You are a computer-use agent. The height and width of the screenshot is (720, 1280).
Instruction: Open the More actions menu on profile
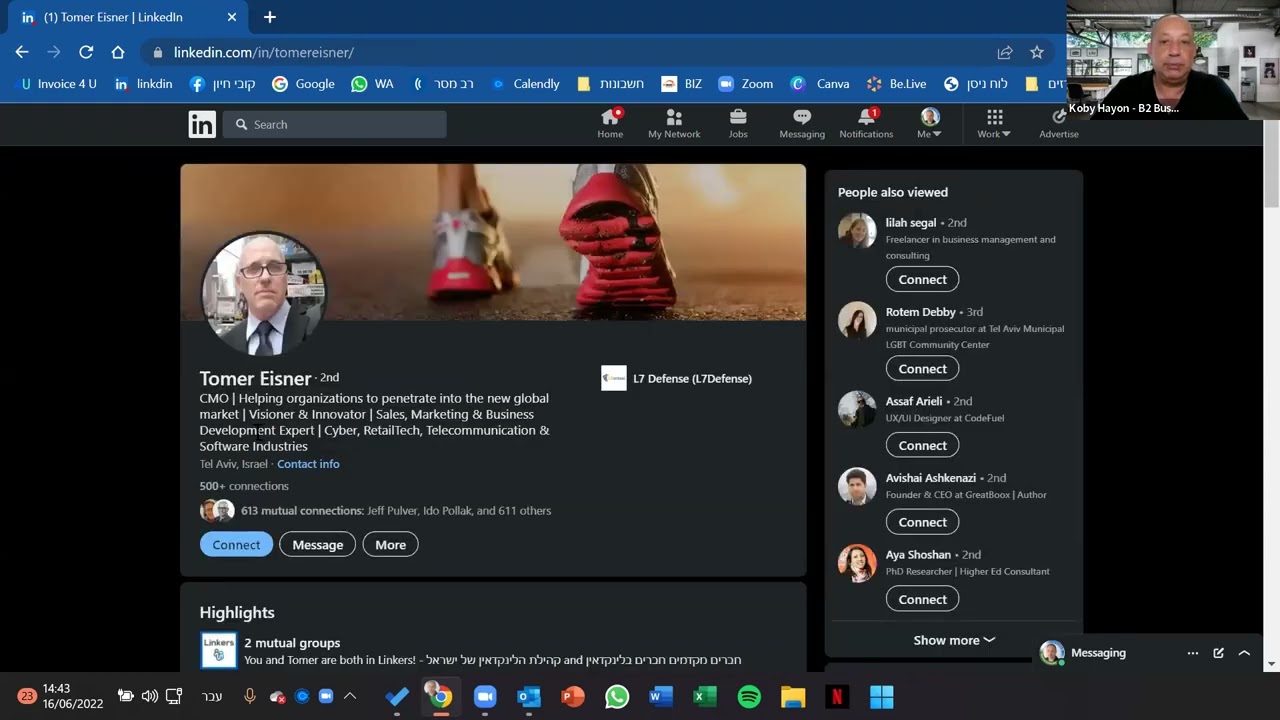[x=390, y=544]
